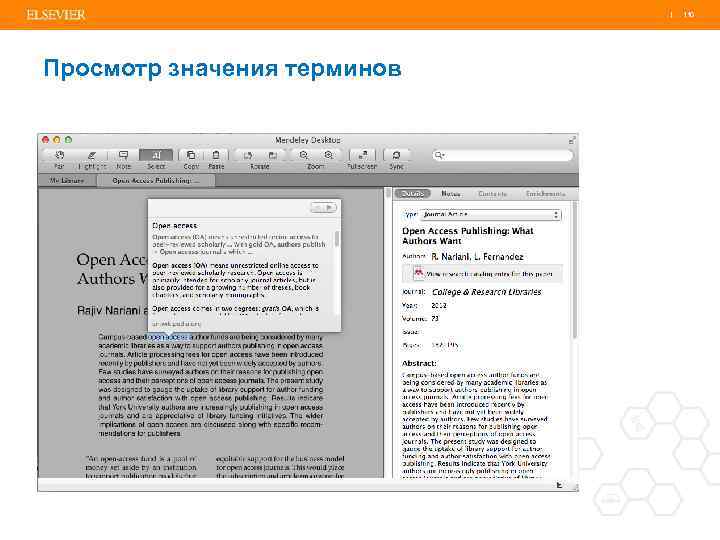Click the Open access heading in popup
The image size is (720, 540).
(x=175, y=225)
